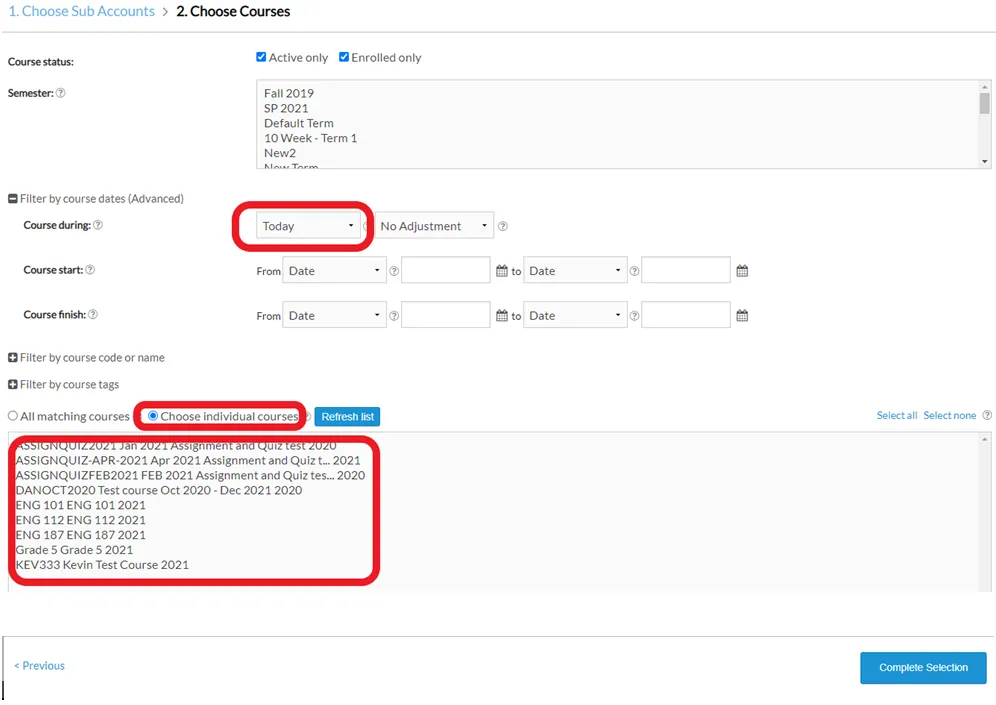Image resolution: width=996 pixels, height=705 pixels.
Task: Open help beside Course start From dropdown
Action: click(394, 271)
